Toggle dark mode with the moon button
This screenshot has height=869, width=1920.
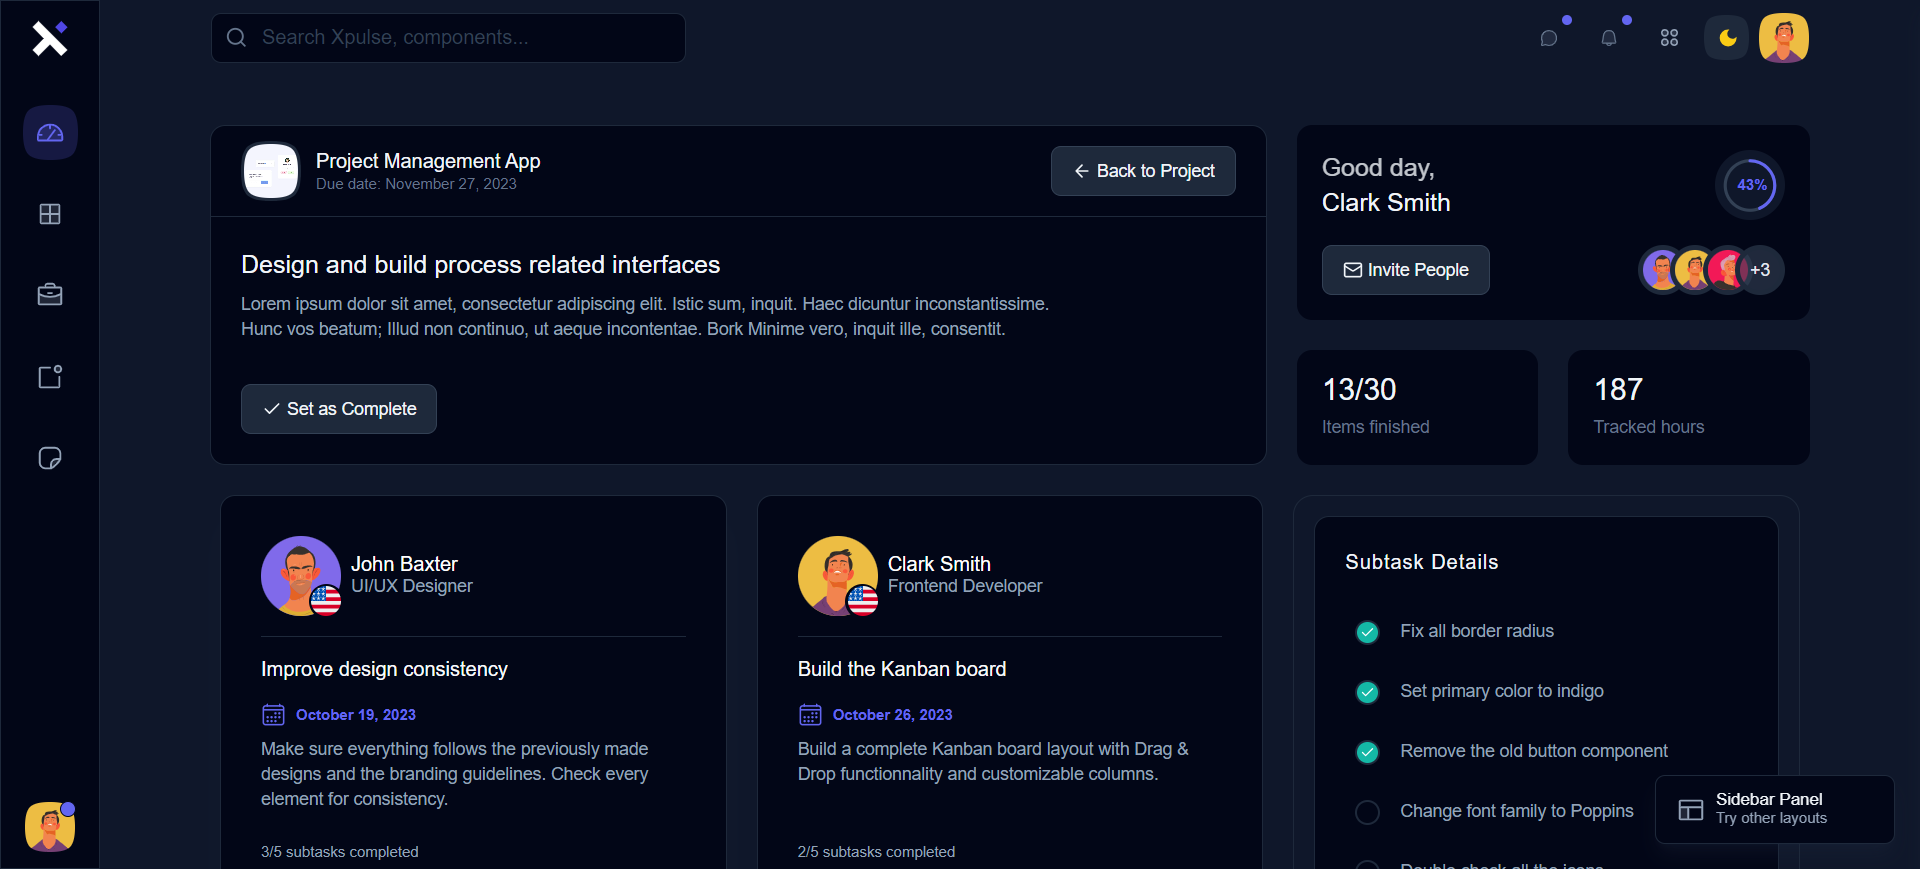(1727, 38)
